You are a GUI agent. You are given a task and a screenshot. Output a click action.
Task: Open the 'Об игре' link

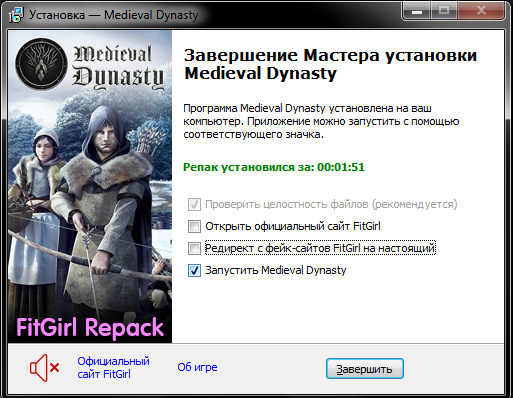(x=197, y=367)
